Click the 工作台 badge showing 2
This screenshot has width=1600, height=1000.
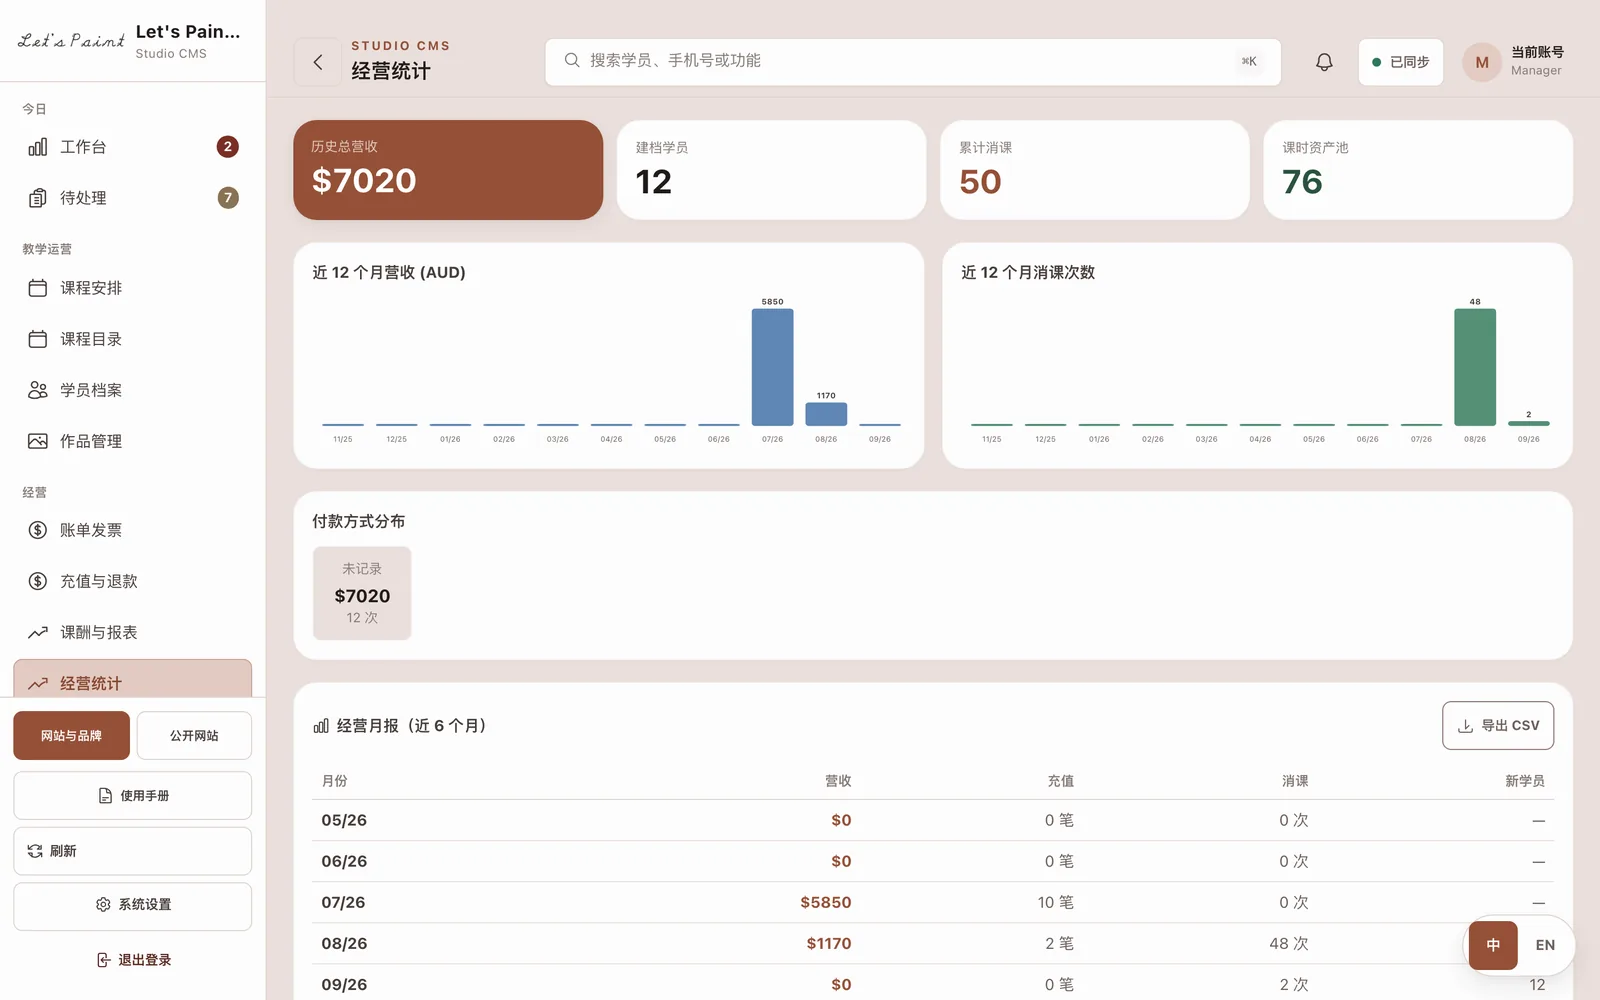pyautogui.click(x=228, y=147)
